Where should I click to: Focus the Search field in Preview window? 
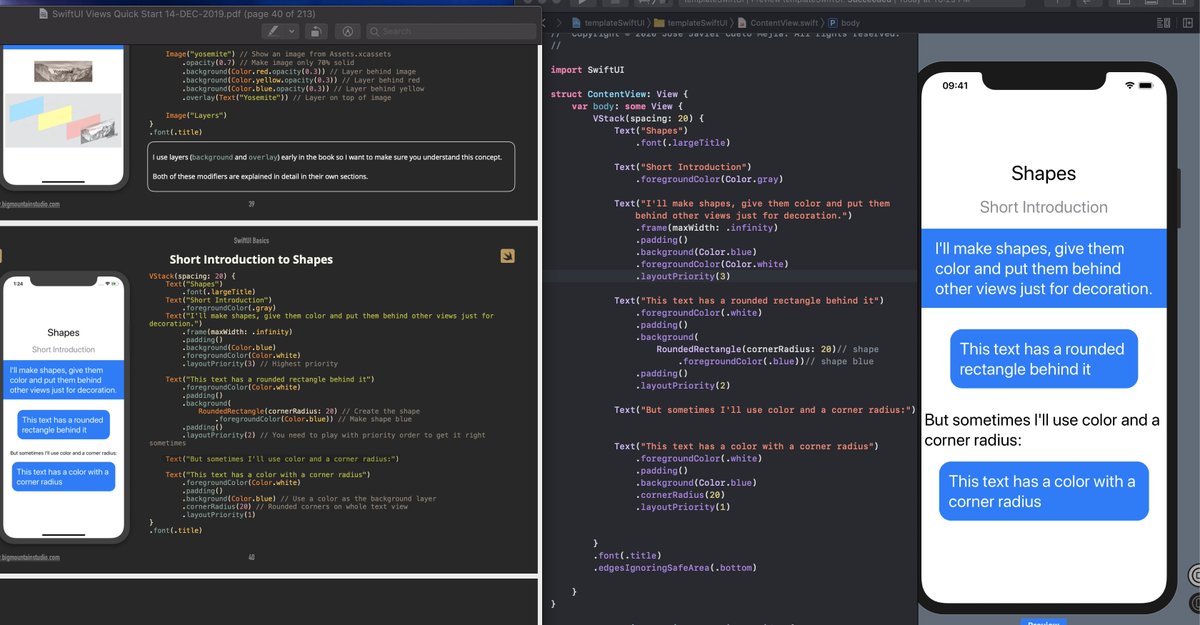(x=449, y=31)
